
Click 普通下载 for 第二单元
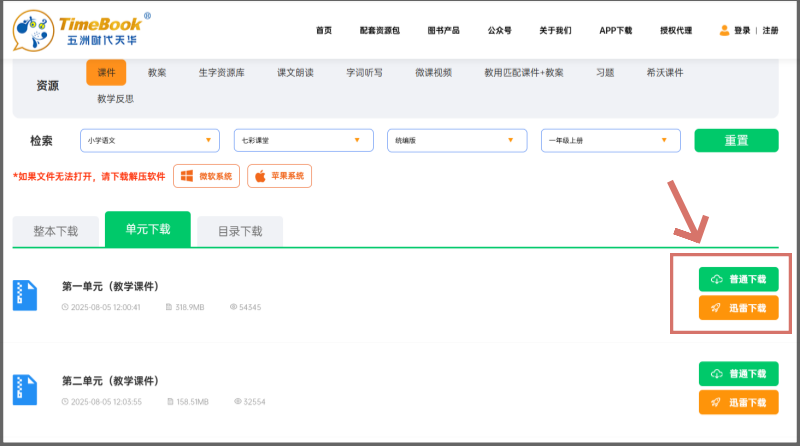click(x=738, y=374)
